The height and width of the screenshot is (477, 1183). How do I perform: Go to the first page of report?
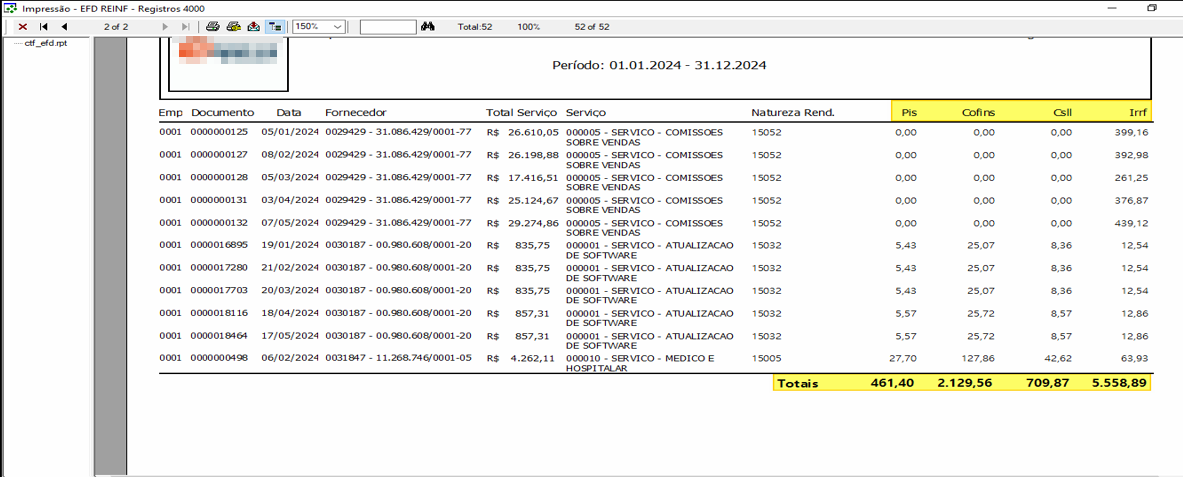44,26
